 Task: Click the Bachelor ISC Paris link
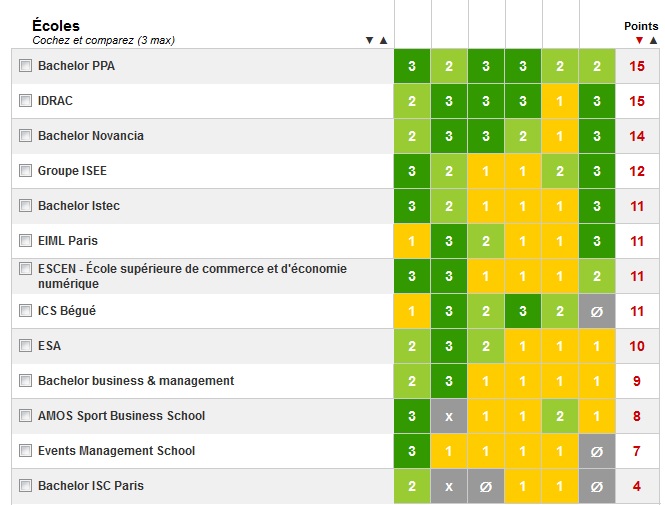coord(91,485)
